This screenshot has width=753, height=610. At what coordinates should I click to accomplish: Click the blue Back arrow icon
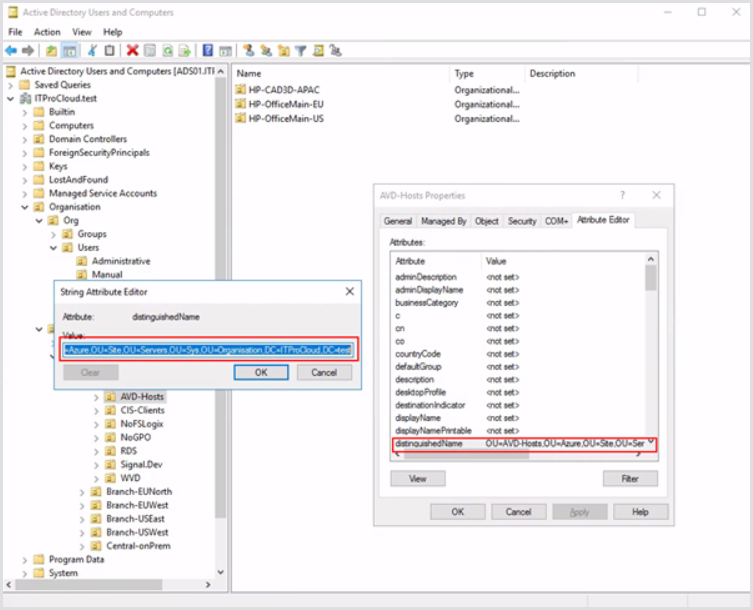[11, 50]
